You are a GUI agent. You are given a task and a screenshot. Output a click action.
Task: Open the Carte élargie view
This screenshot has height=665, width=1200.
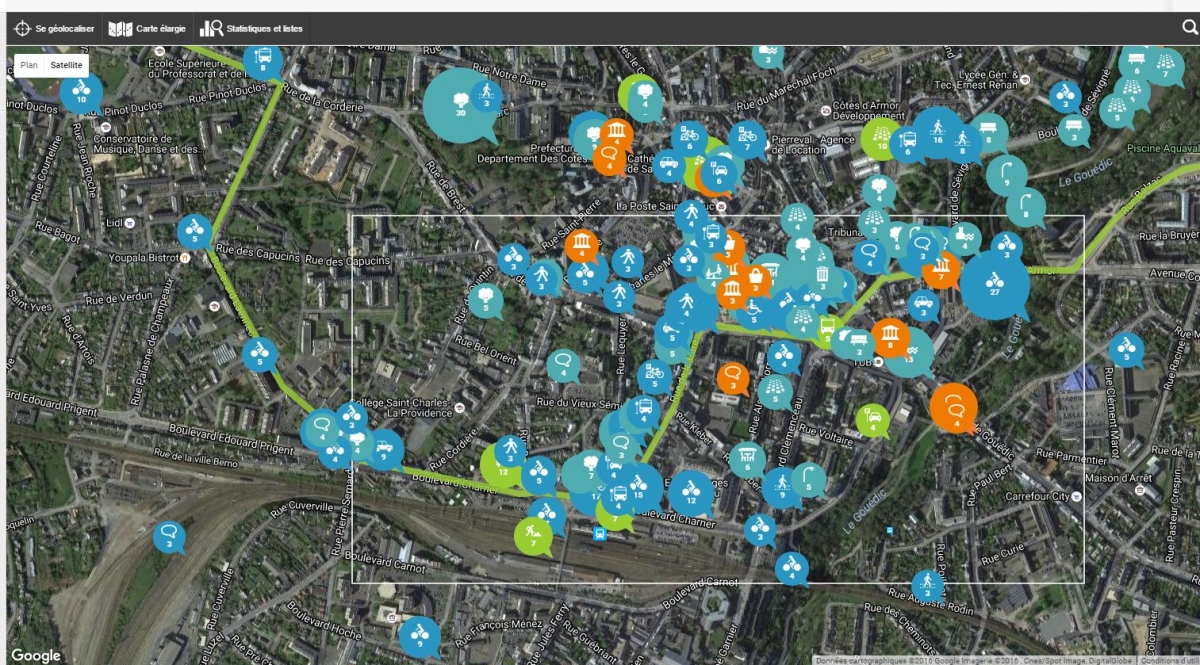coord(147,29)
